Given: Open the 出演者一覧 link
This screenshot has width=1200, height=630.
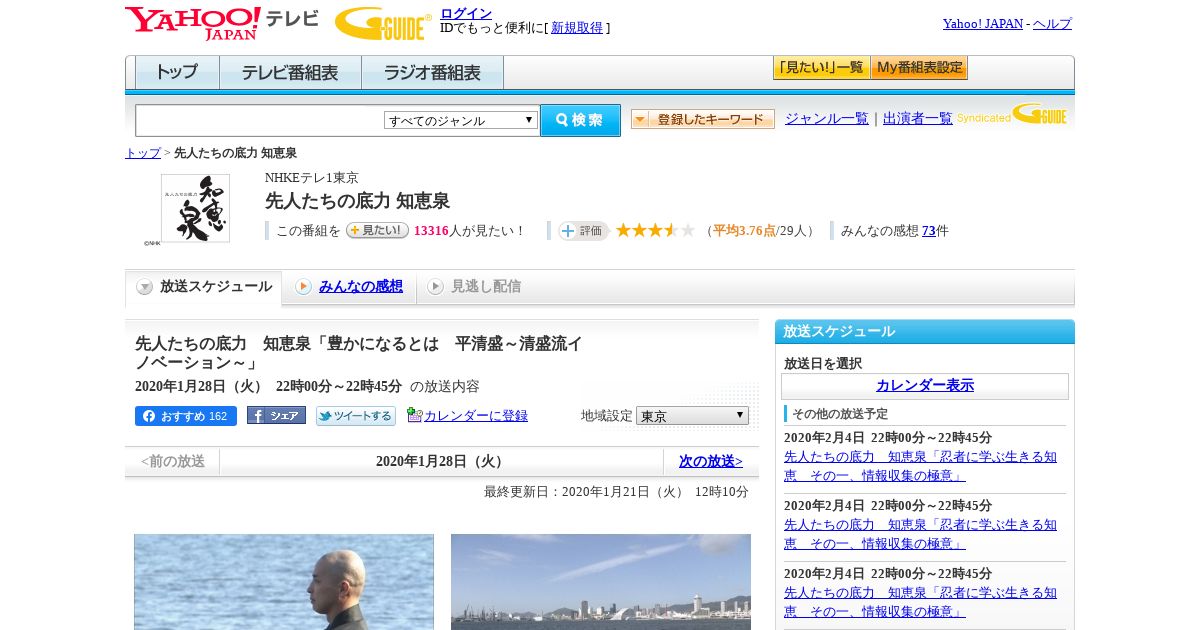Looking at the screenshot, I should coord(918,119).
